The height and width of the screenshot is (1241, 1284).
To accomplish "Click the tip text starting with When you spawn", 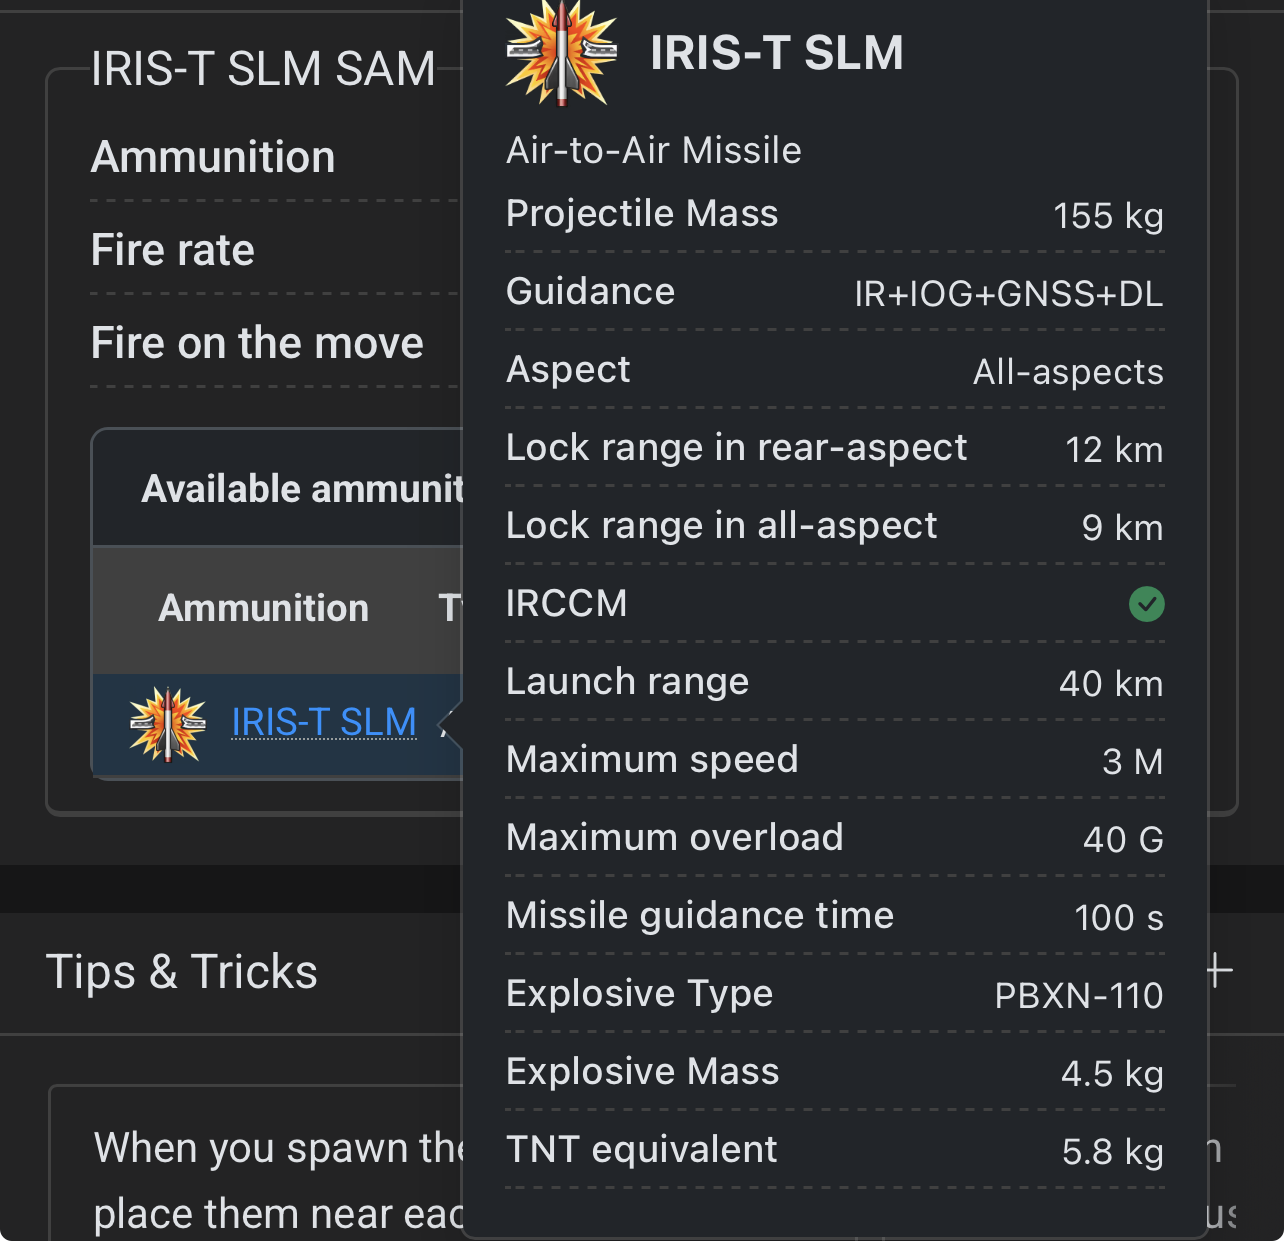I will pos(279,1148).
